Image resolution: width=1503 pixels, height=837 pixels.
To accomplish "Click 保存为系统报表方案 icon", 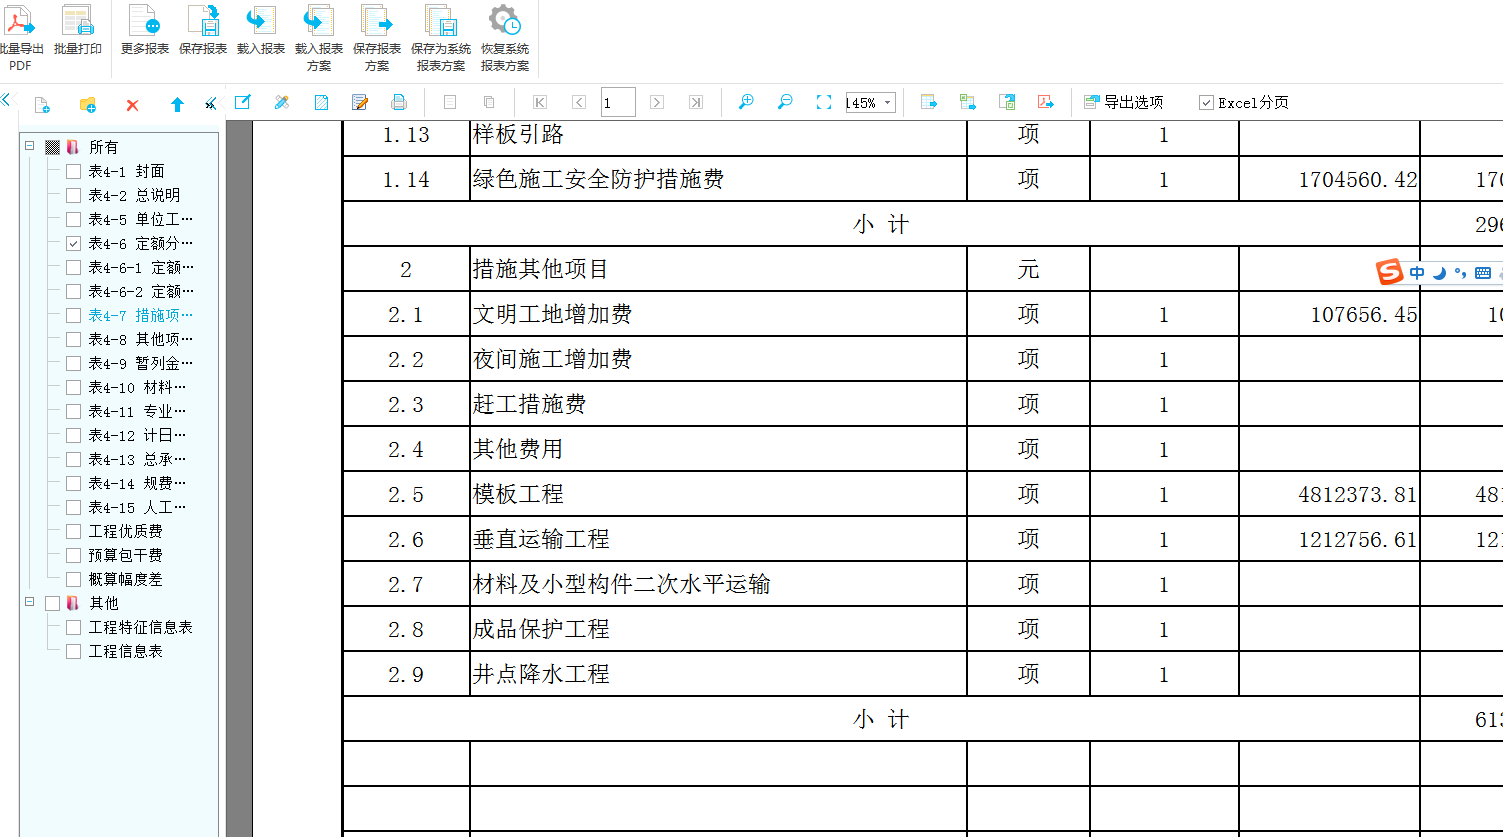I will [x=441, y=20].
